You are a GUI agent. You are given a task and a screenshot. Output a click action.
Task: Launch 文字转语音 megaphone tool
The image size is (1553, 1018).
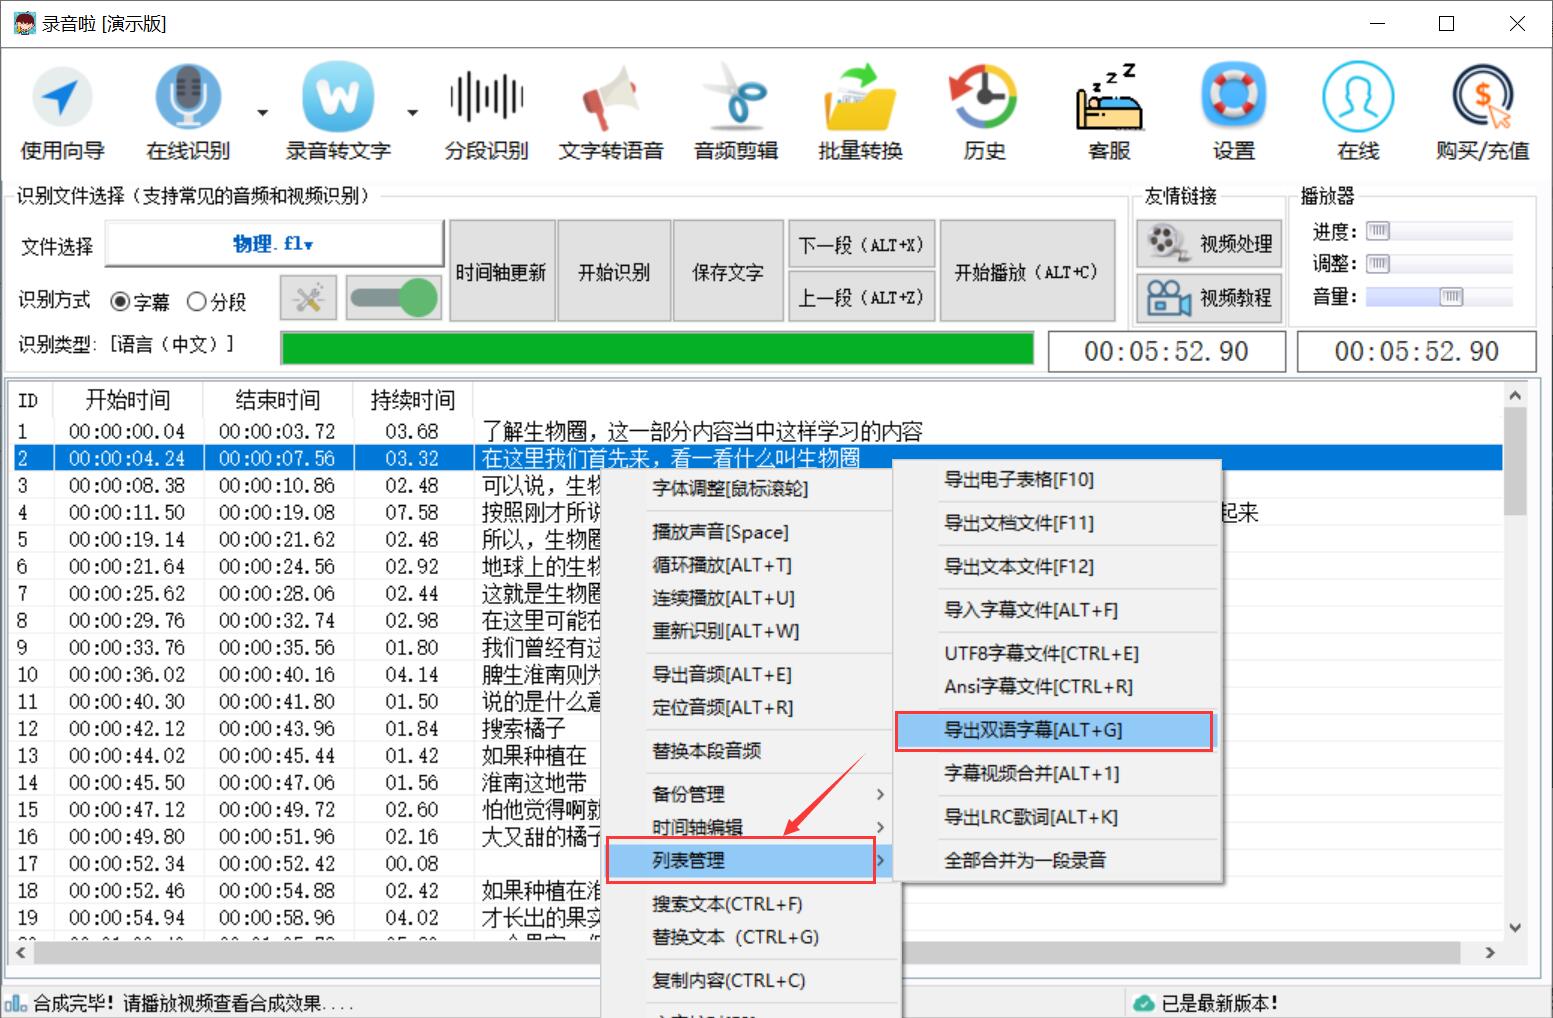611,112
